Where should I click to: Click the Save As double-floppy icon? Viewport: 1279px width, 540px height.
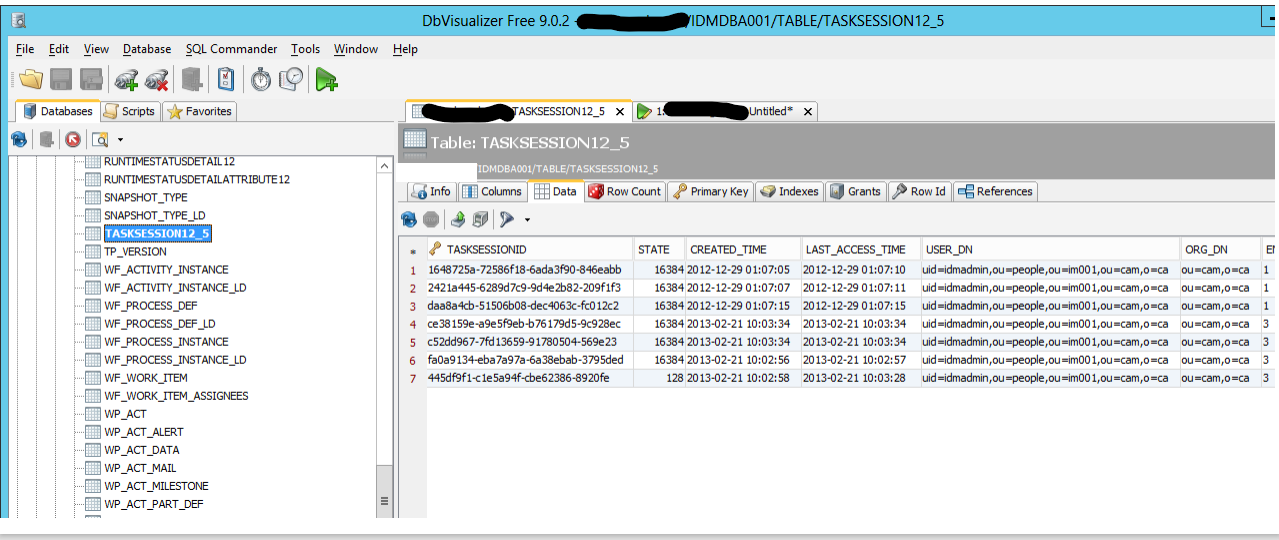click(x=91, y=79)
